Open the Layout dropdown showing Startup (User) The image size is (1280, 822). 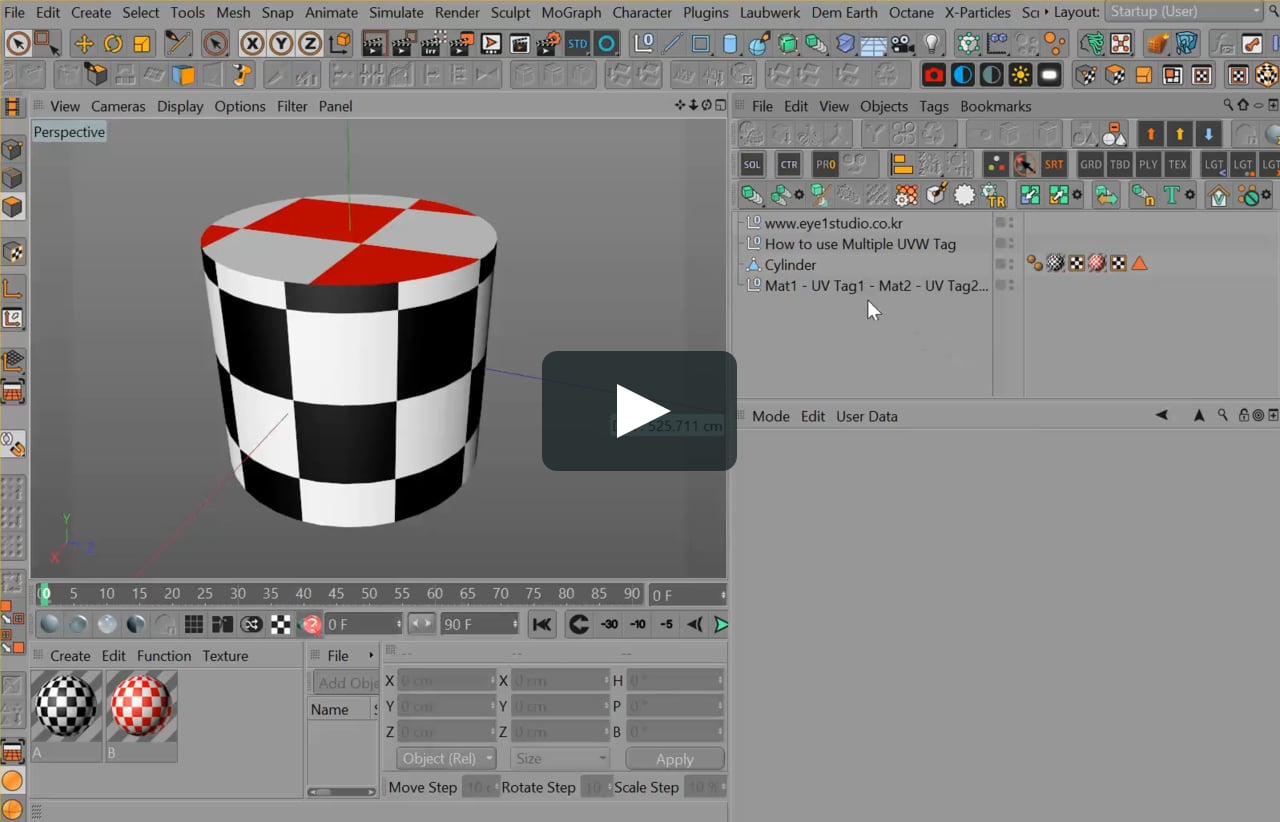(x=1185, y=12)
